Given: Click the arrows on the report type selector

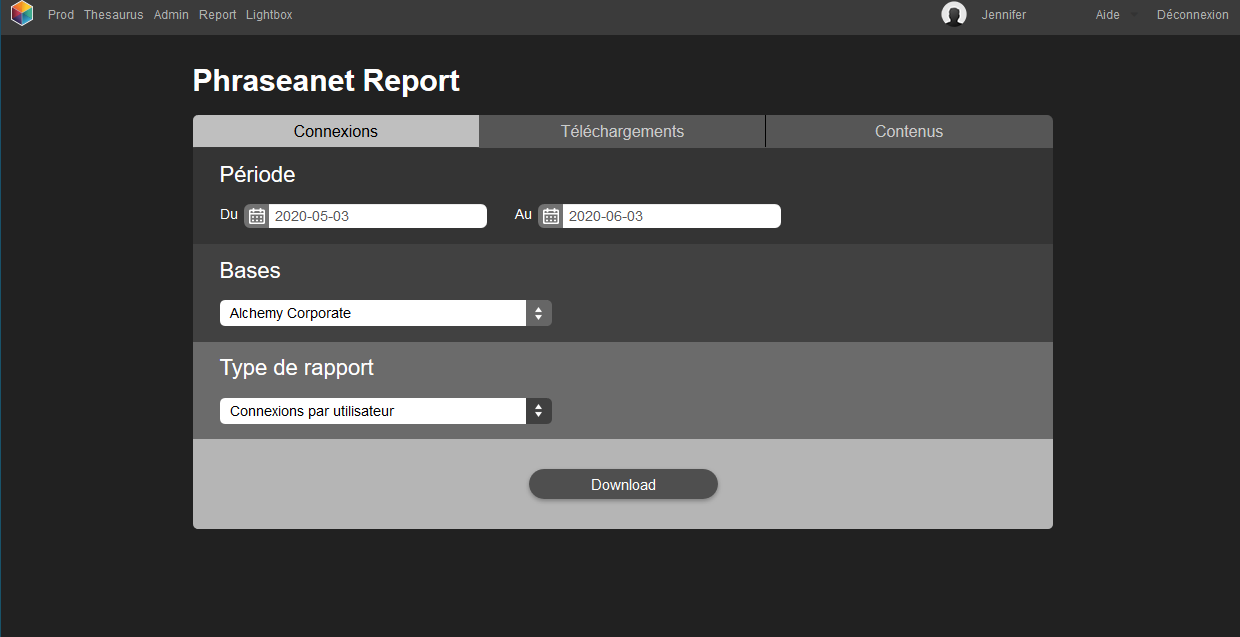Looking at the screenshot, I should coord(539,410).
